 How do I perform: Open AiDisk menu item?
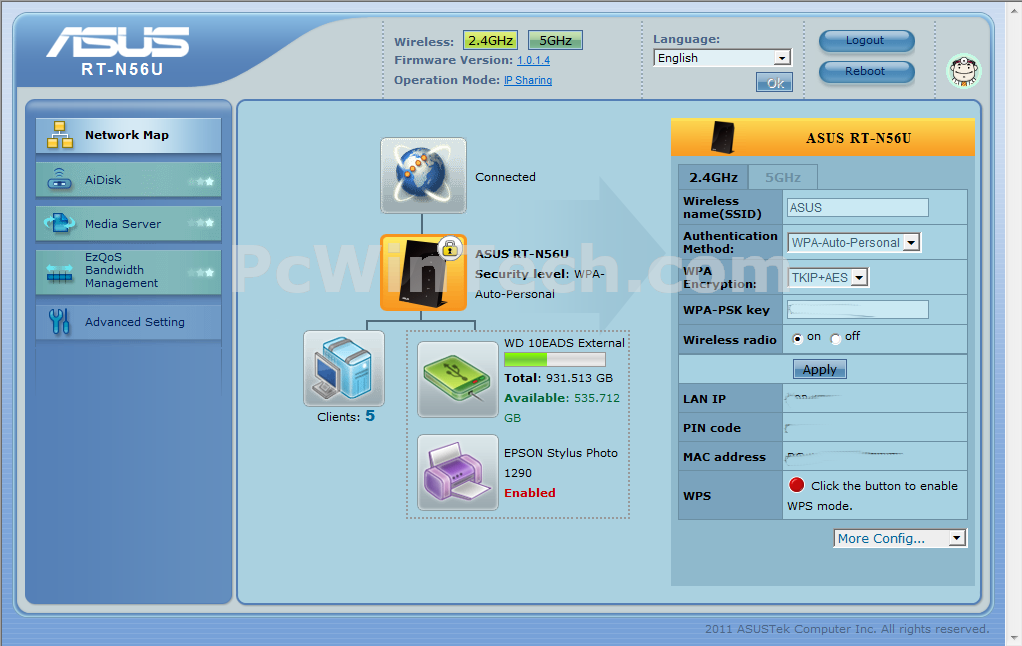click(x=128, y=180)
